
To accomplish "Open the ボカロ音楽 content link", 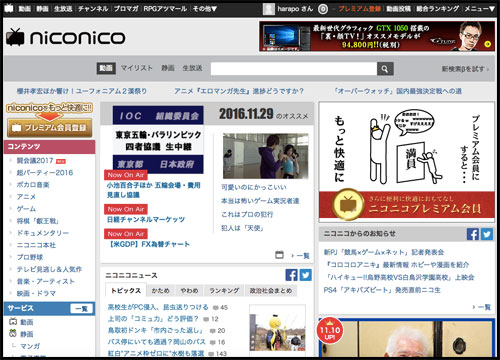I will pyautogui.click(x=33, y=185).
